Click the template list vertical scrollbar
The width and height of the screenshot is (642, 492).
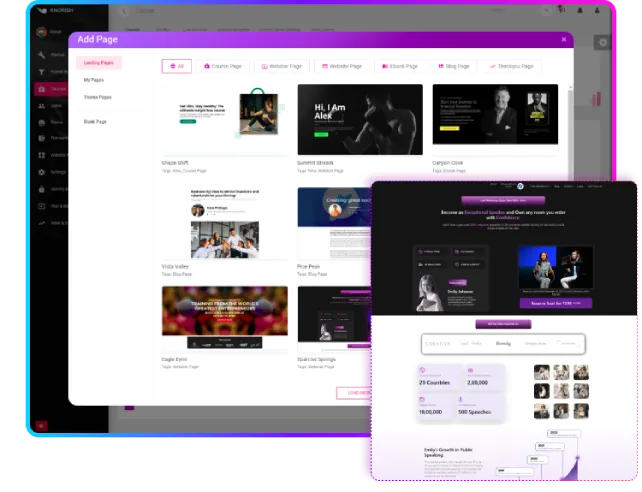tap(570, 135)
